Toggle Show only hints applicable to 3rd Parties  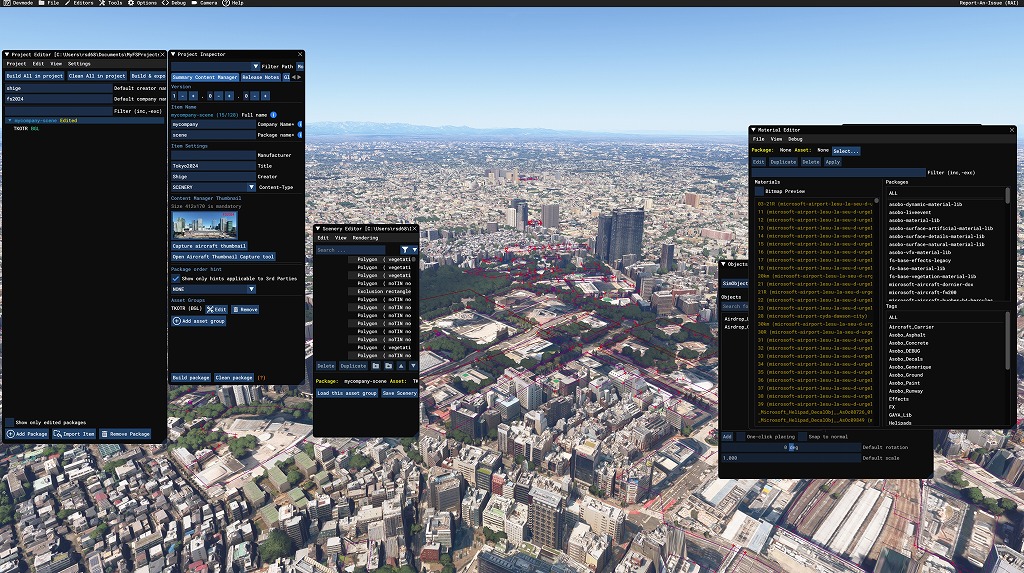coord(175,278)
